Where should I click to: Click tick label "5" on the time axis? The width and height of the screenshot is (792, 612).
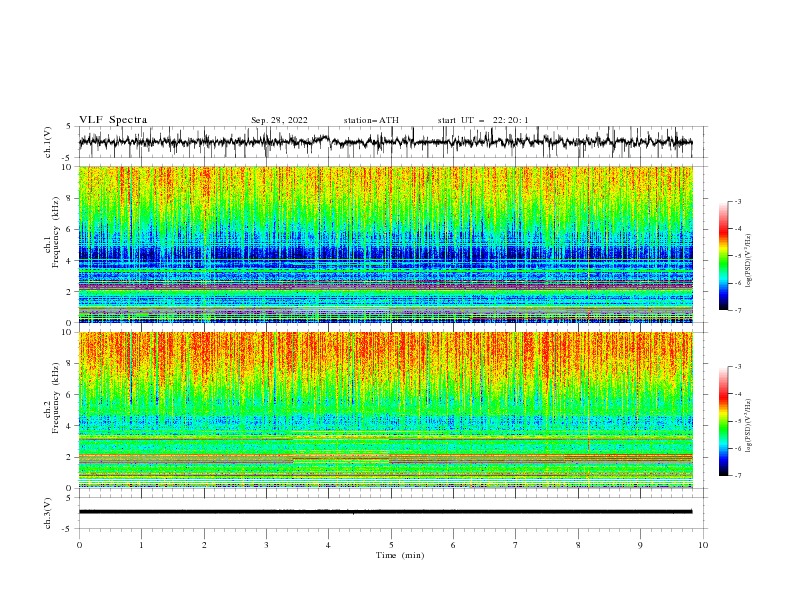click(391, 545)
